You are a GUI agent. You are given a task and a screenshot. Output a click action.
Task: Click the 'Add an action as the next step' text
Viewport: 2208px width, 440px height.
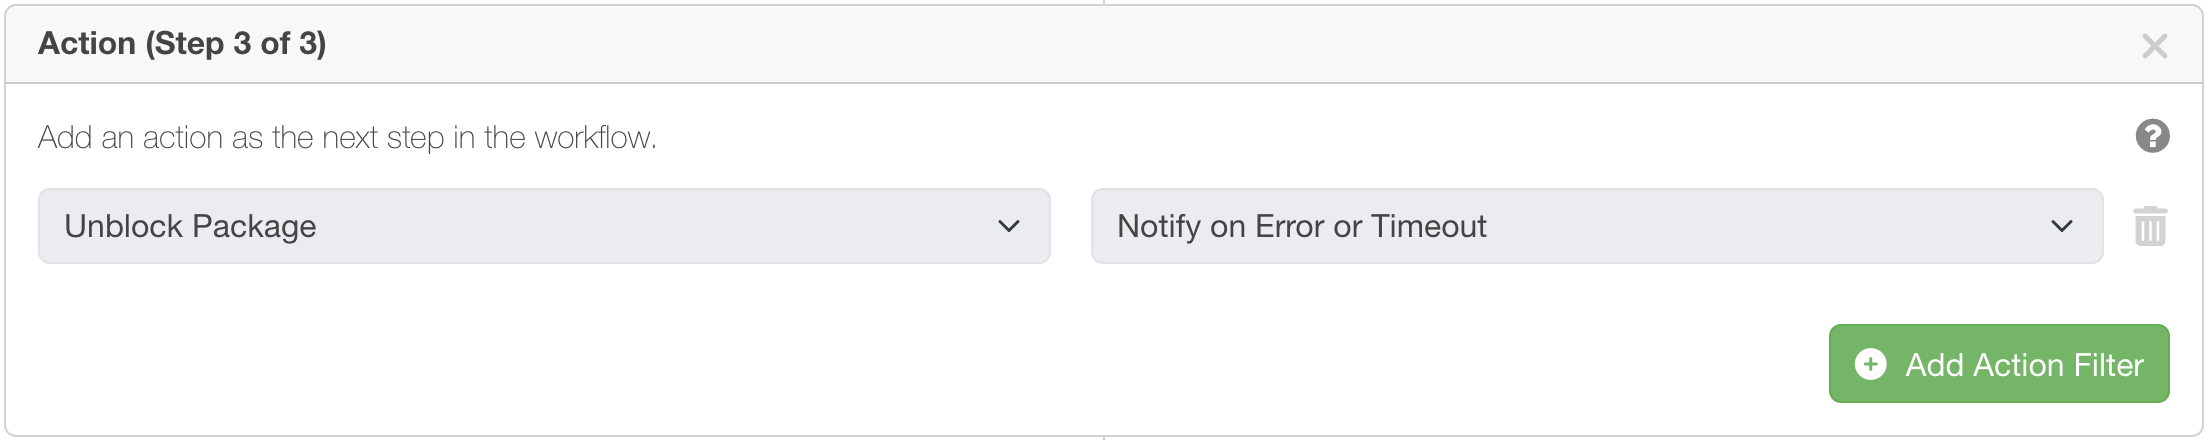347,137
